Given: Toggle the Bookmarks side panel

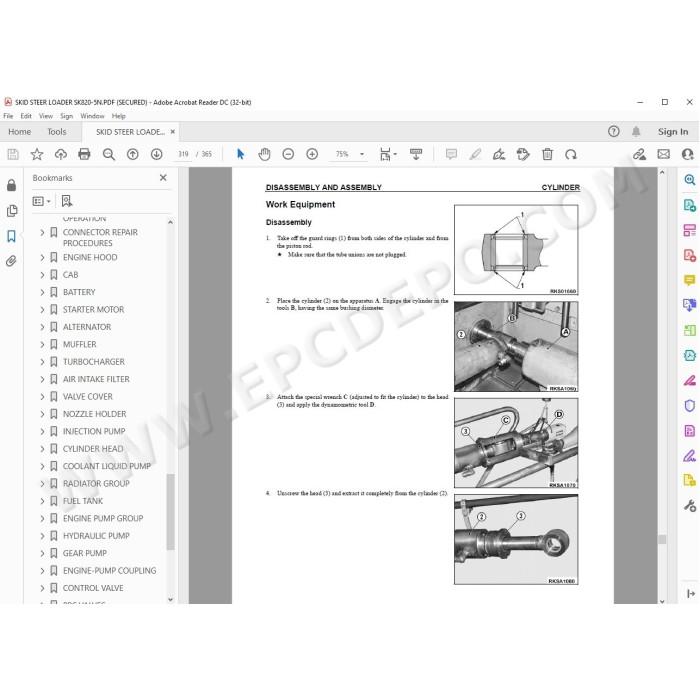Looking at the screenshot, I should [12, 236].
